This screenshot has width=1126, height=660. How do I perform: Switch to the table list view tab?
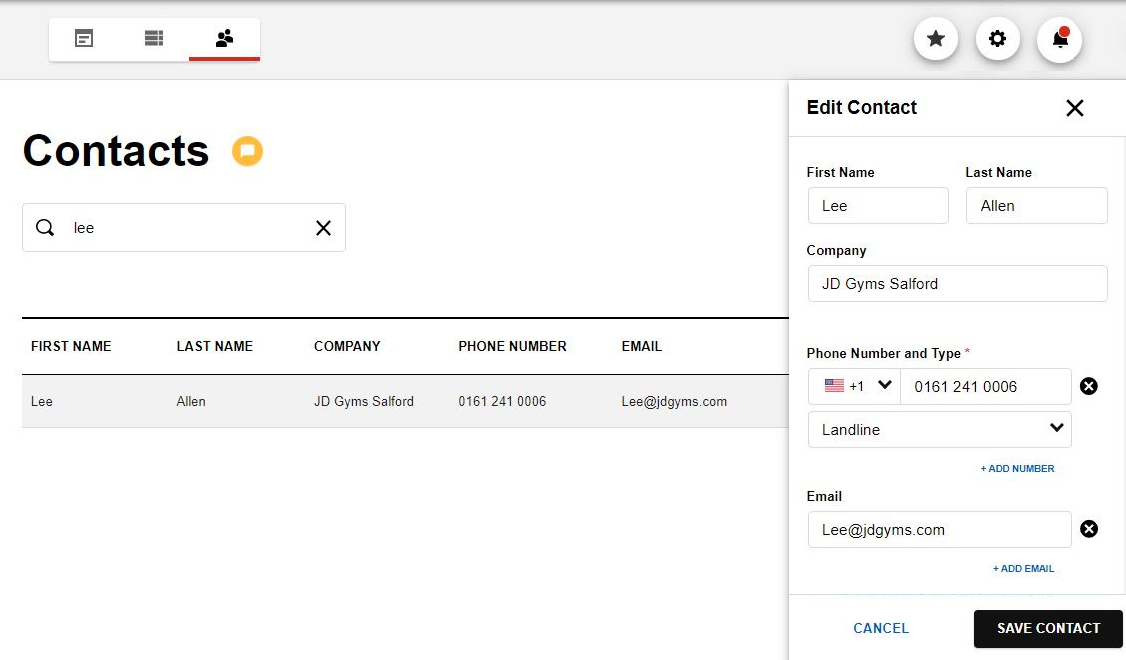pyautogui.click(x=154, y=38)
